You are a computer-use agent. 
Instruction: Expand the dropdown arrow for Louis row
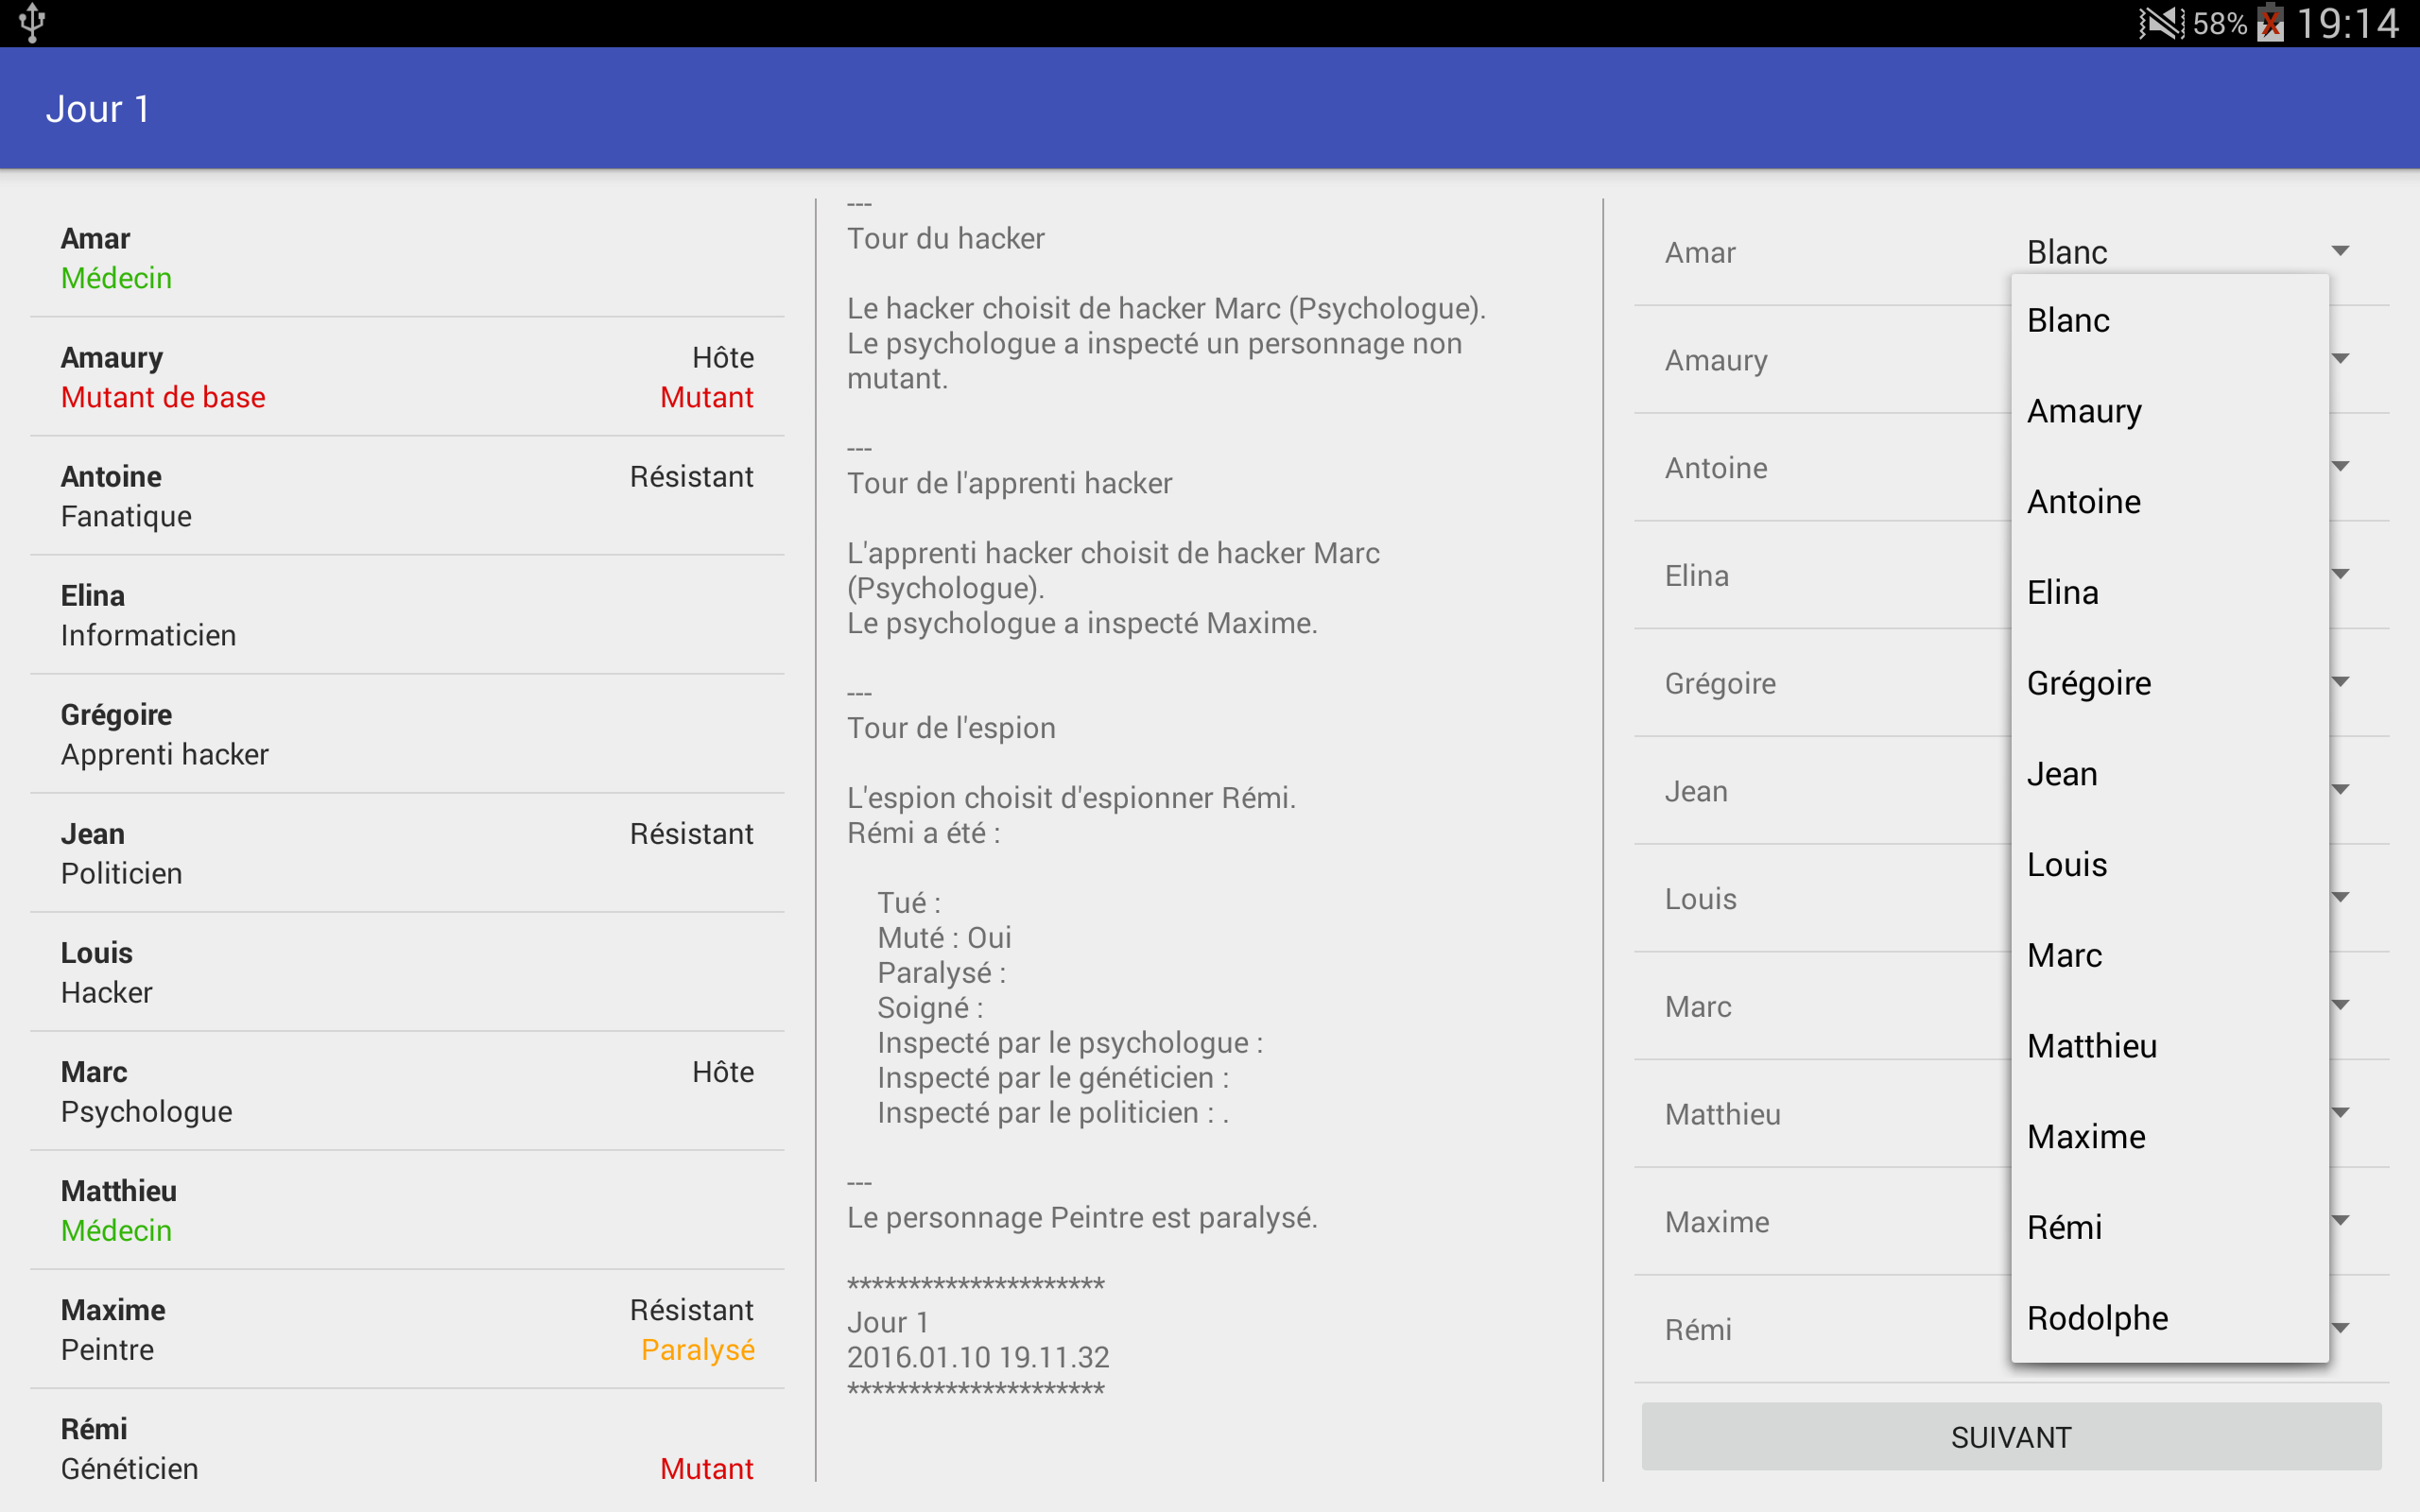tap(2341, 897)
